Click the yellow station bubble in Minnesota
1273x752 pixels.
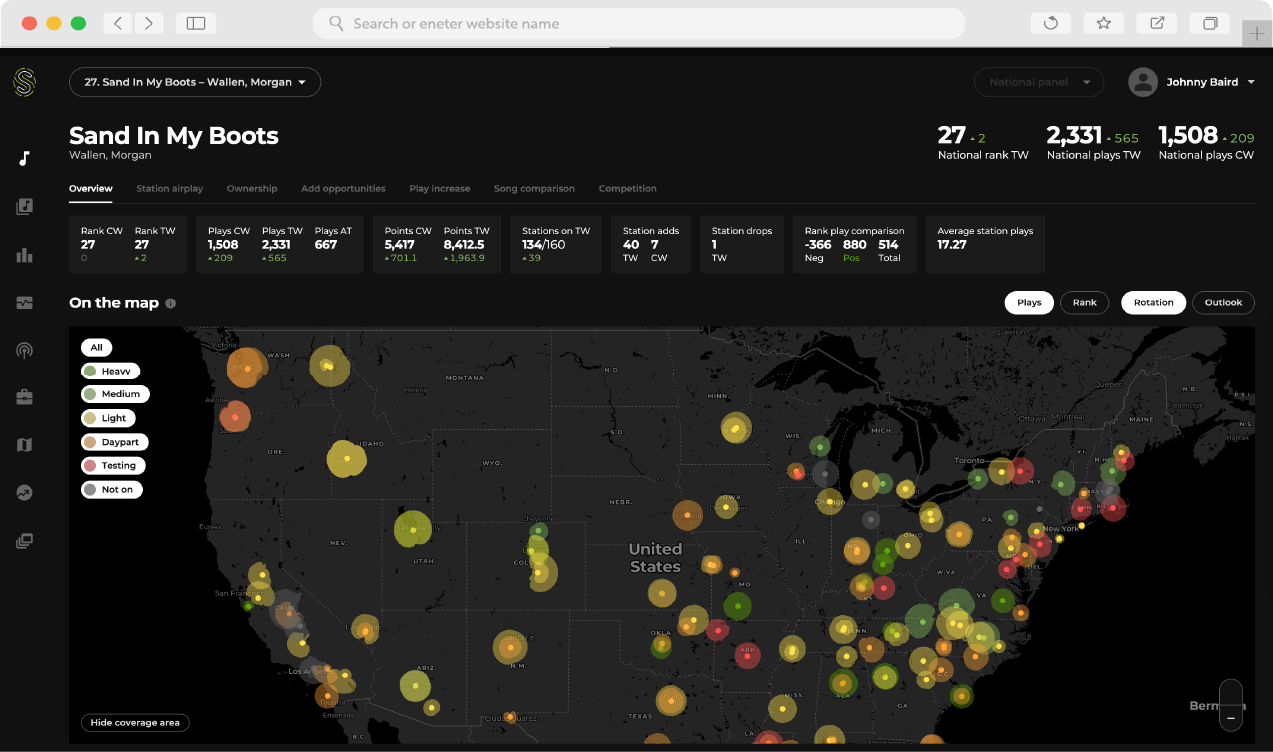point(736,428)
